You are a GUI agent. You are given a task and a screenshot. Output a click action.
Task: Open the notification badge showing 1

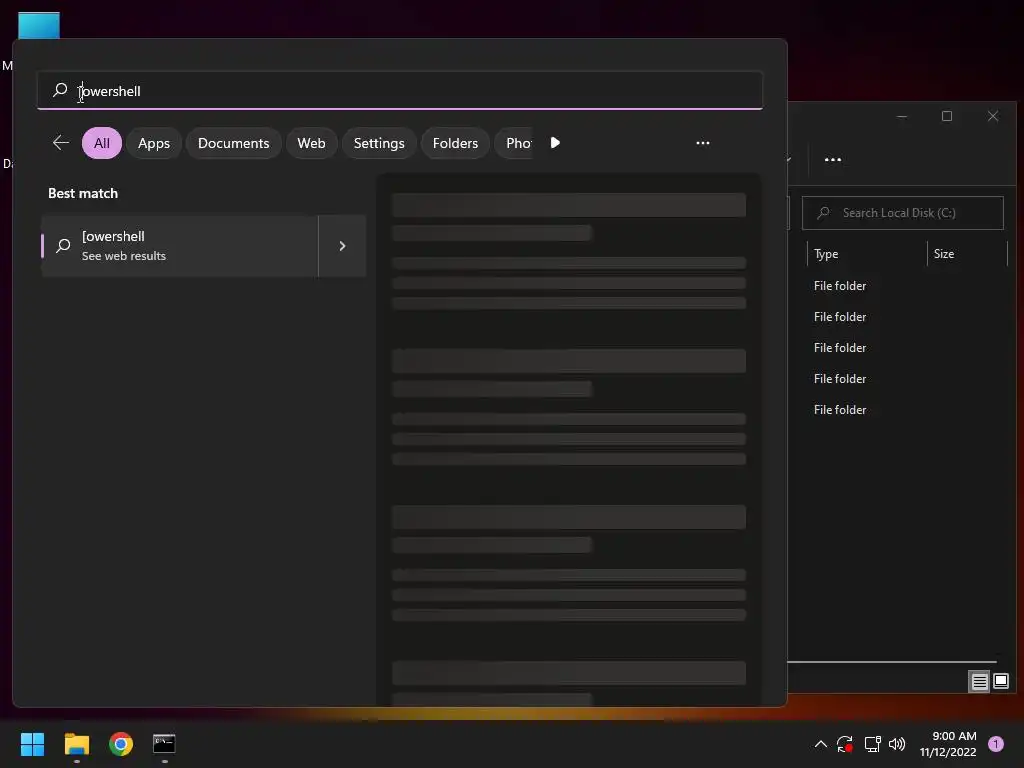pos(995,744)
